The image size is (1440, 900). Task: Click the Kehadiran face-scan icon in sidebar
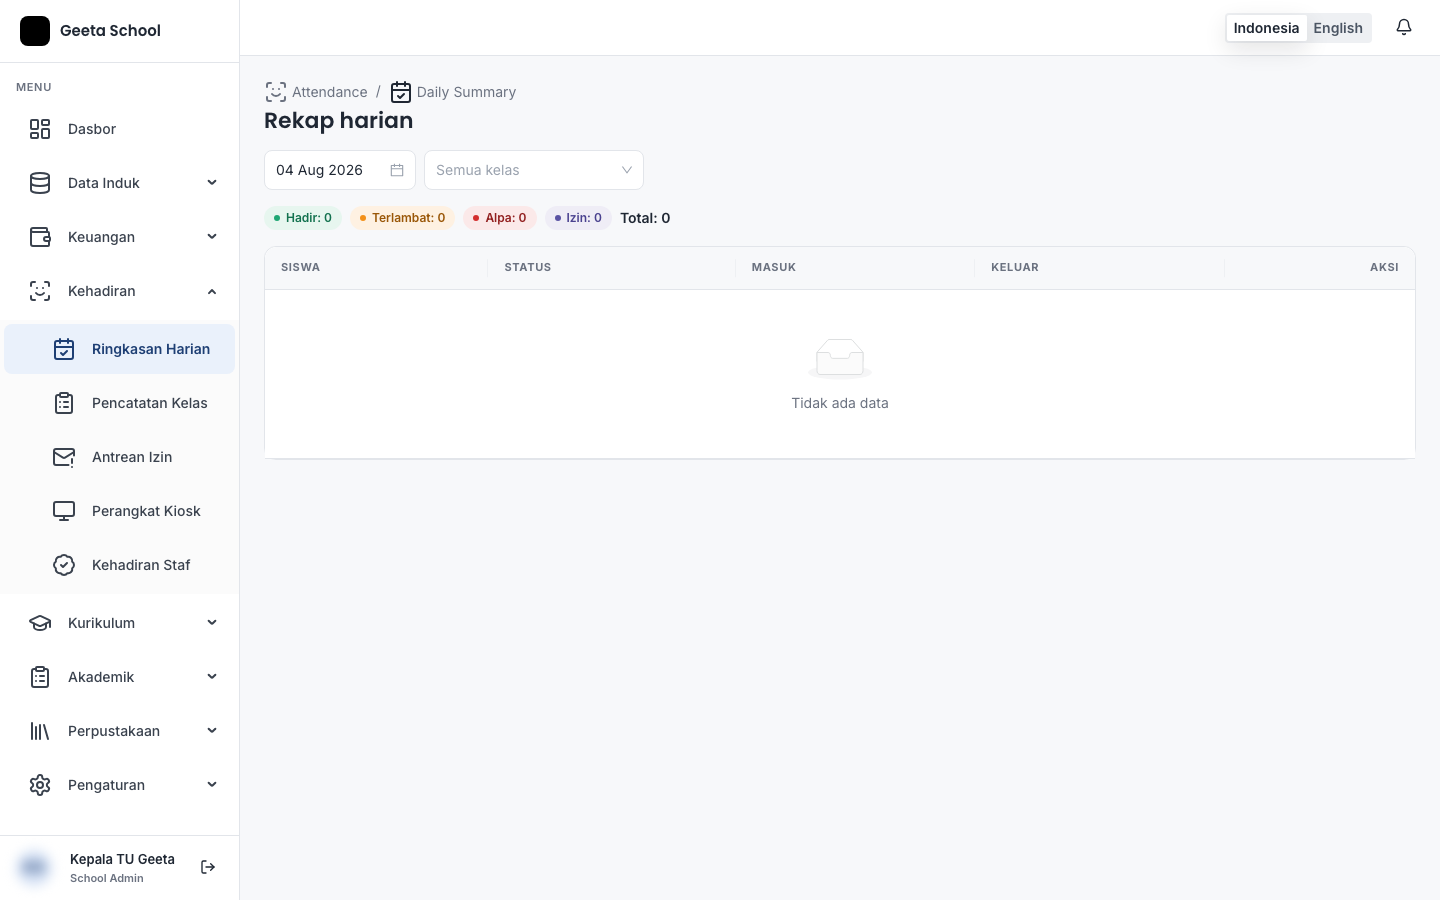[40, 291]
